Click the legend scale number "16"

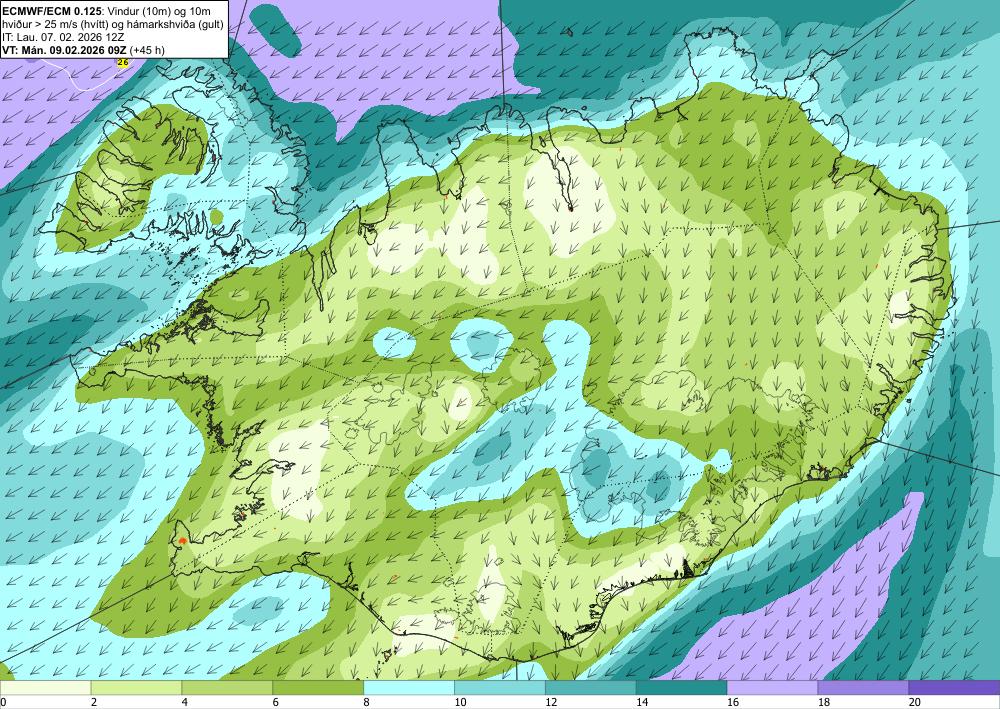tap(733, 702)
